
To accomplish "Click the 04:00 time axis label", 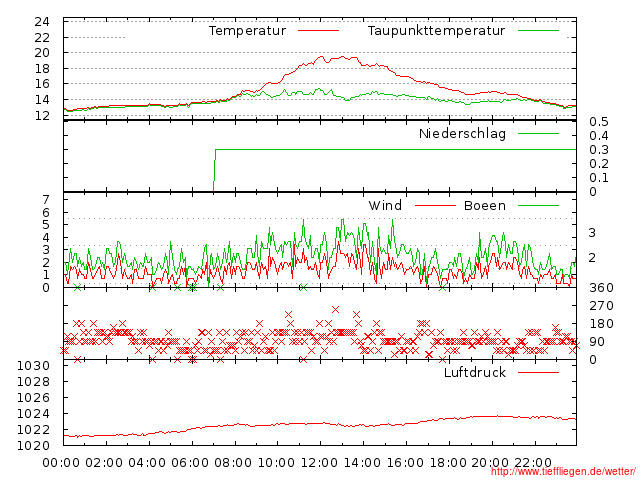I will (147, 463).
